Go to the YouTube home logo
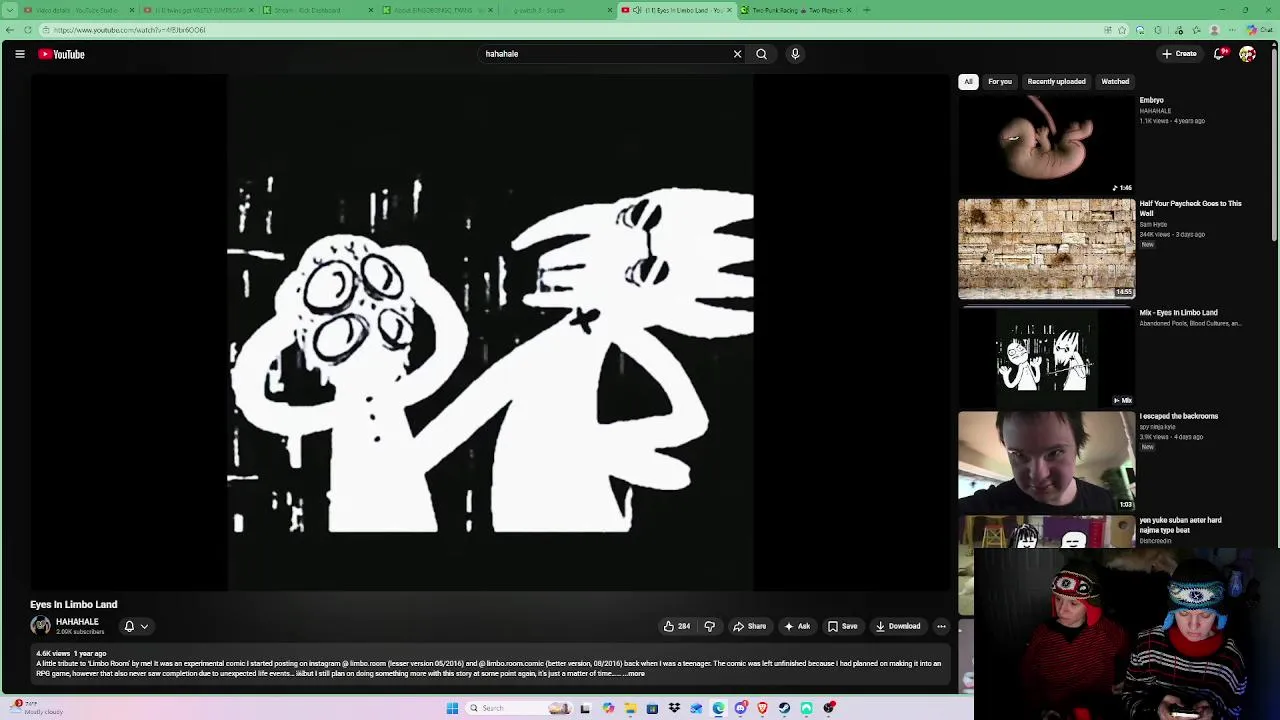Screen dimensions: 1280x720 coord(62,54)
